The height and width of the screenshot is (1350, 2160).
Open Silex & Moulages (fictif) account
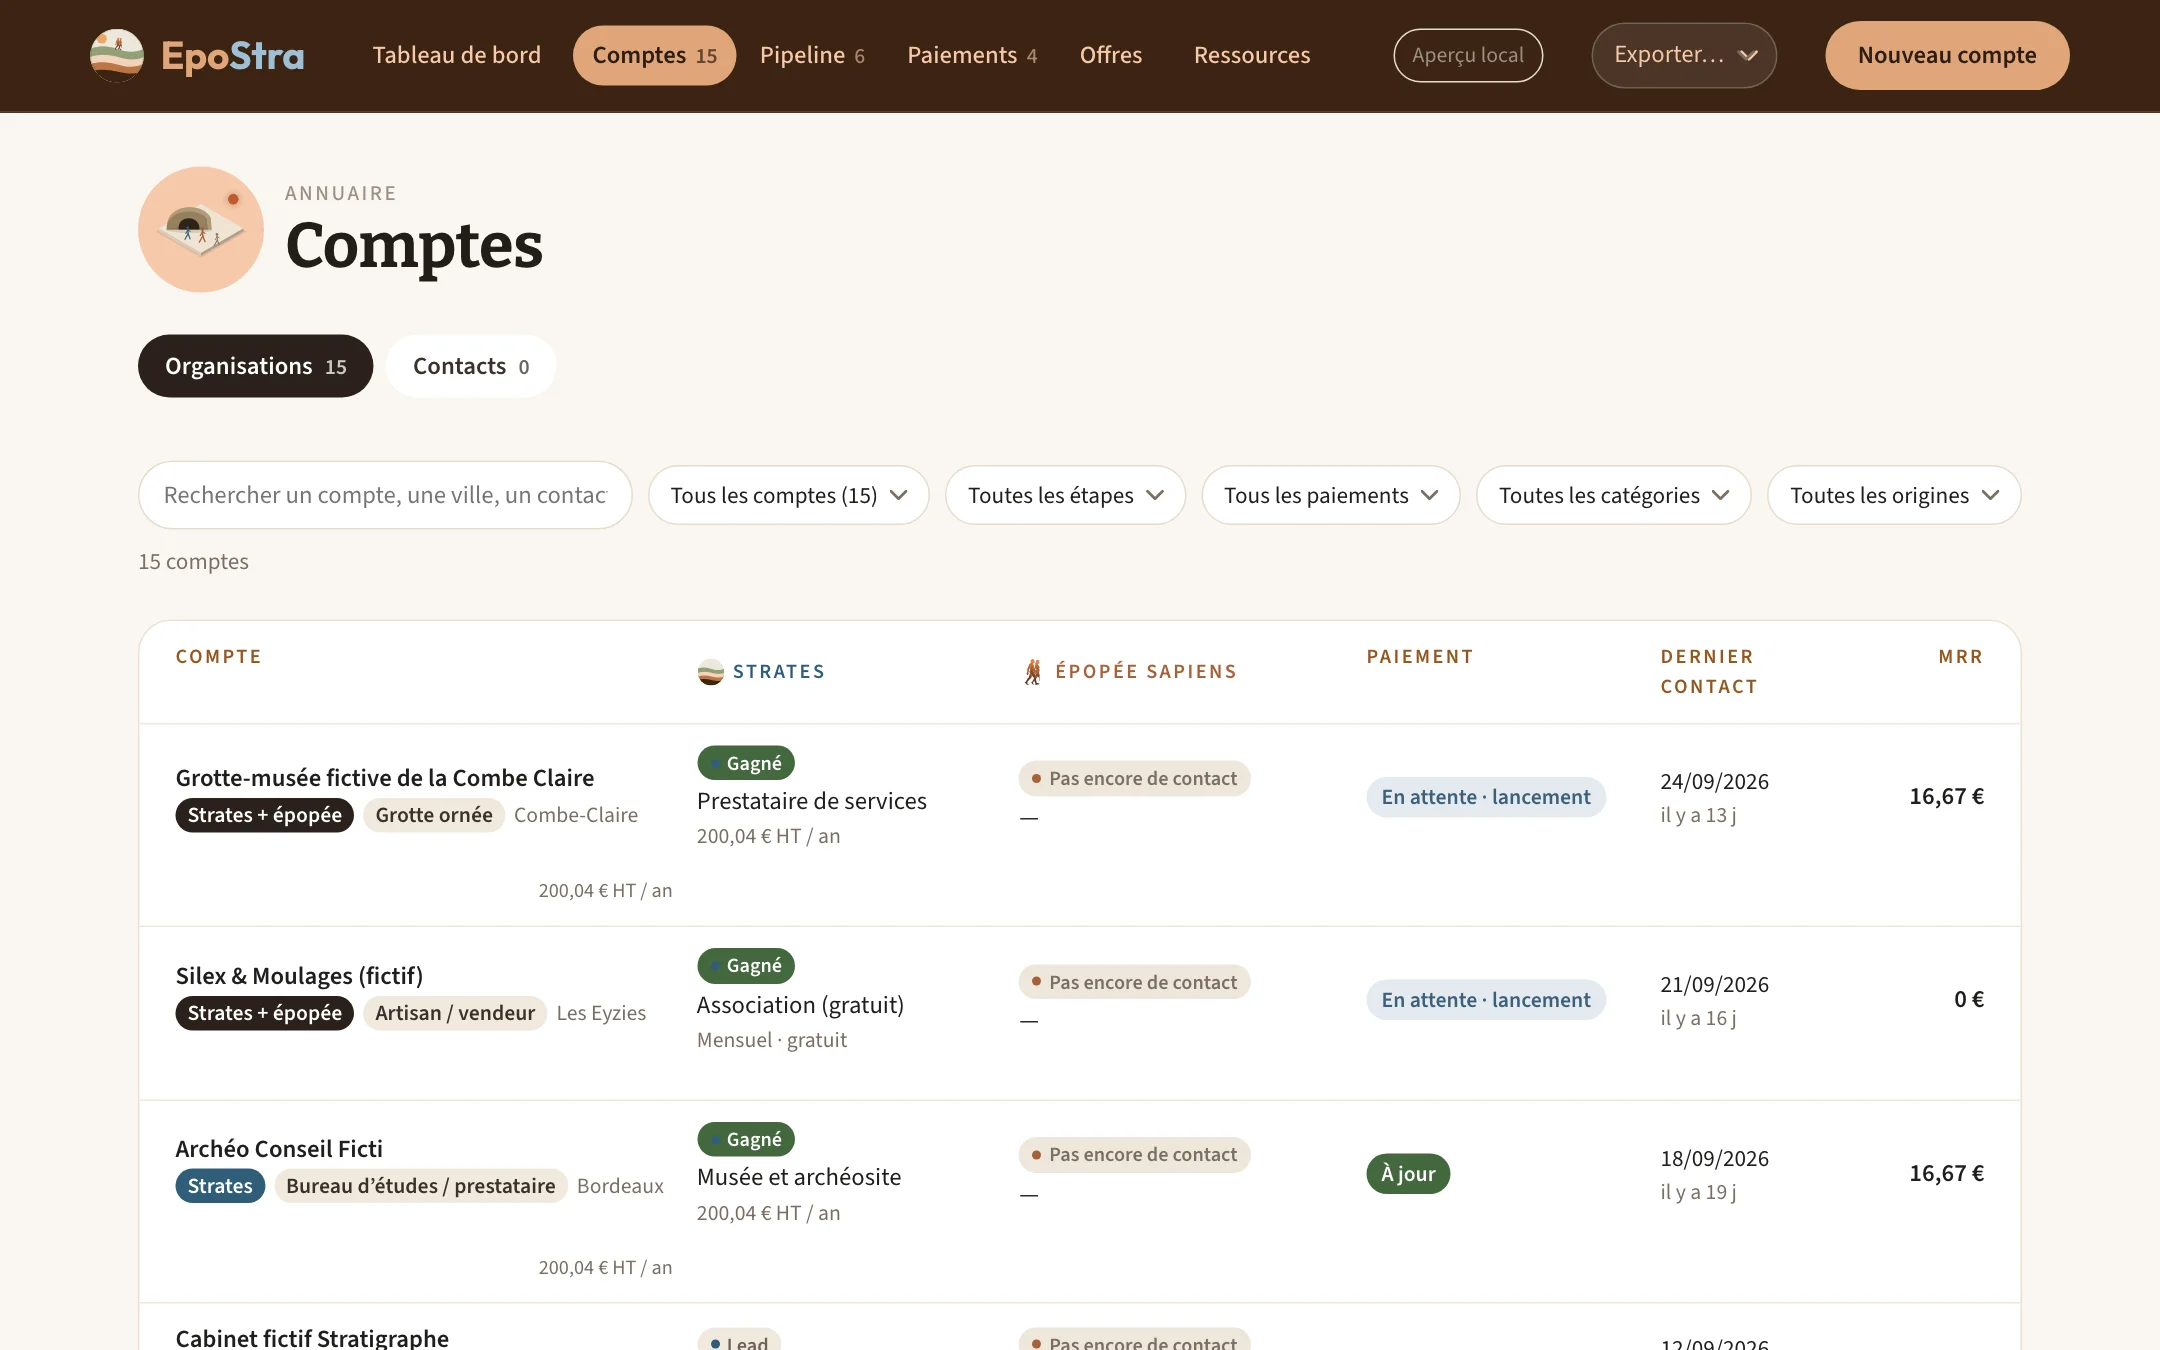(x=299, y=976)
